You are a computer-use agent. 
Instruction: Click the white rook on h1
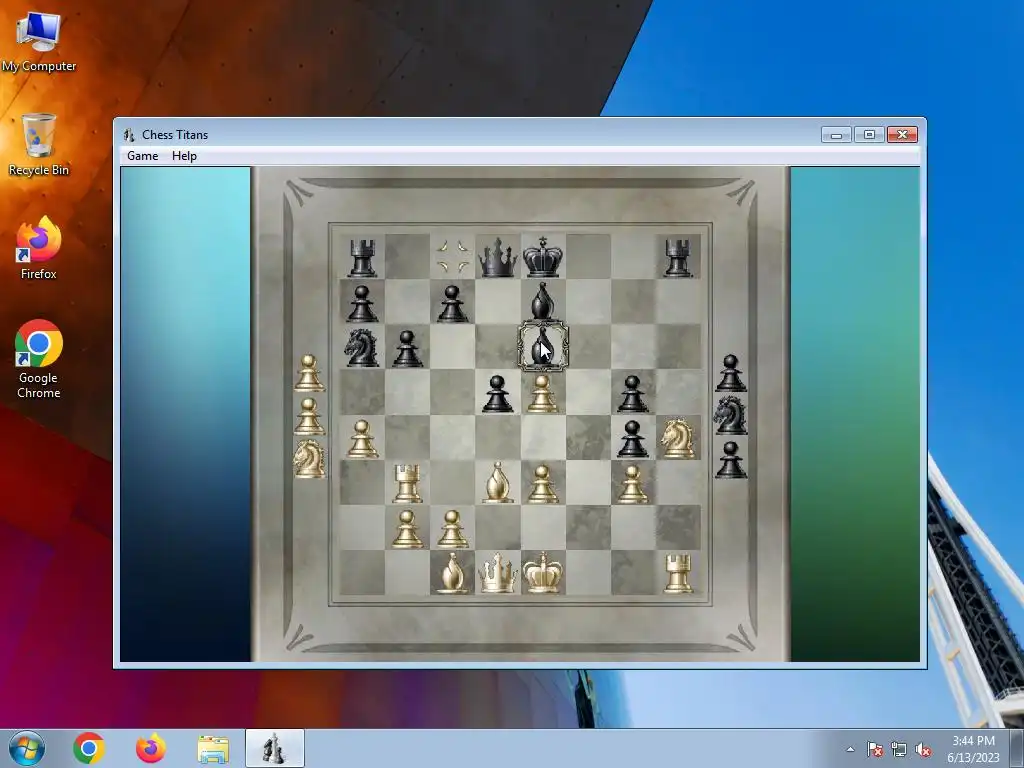point(678,573)
